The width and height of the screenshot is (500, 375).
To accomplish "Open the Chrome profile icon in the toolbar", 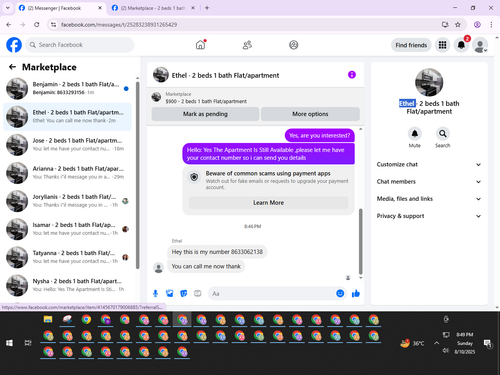I will point(477,24).
